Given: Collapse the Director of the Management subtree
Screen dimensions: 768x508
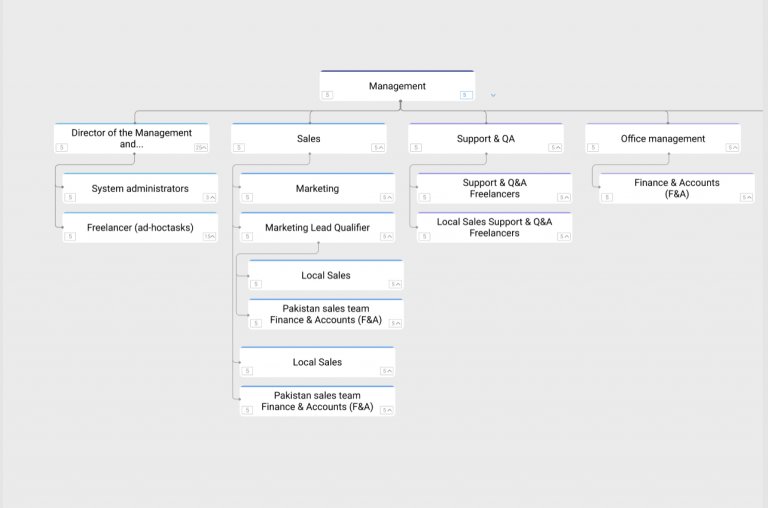Looking at the screenshot, I should [x=201, y=147].
